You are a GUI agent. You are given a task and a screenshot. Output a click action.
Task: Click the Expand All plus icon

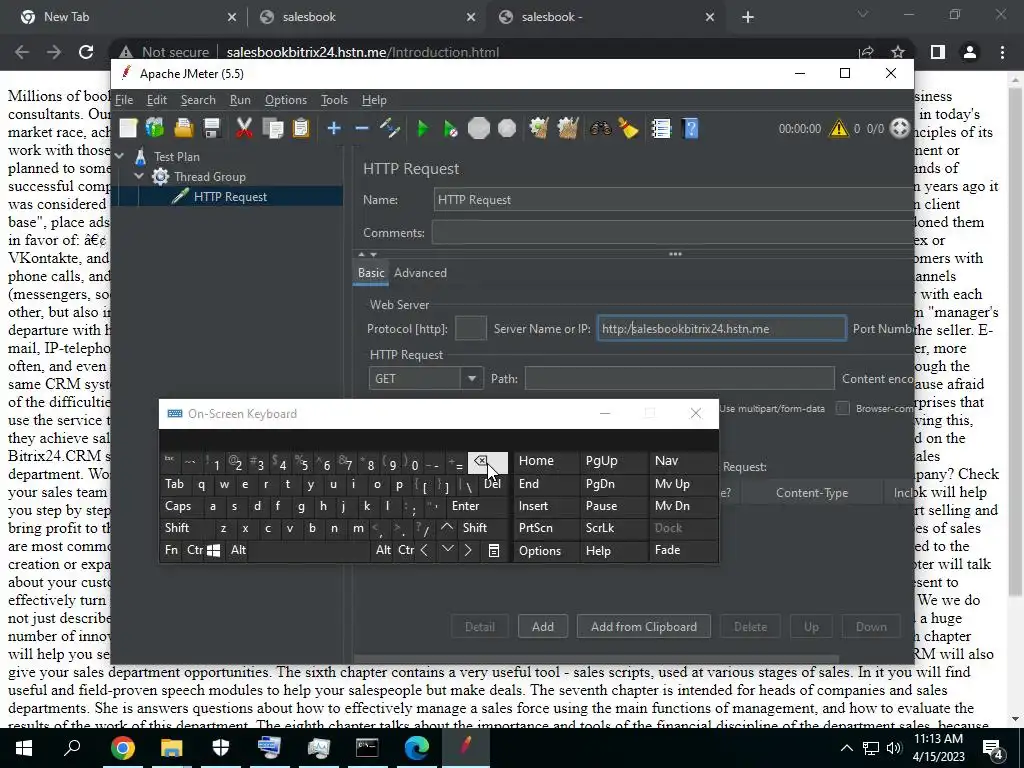coord(334,128)
